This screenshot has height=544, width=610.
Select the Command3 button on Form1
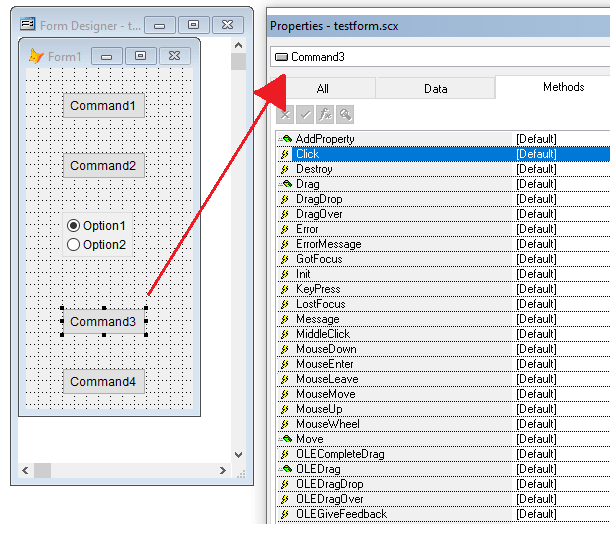point(103,321)
